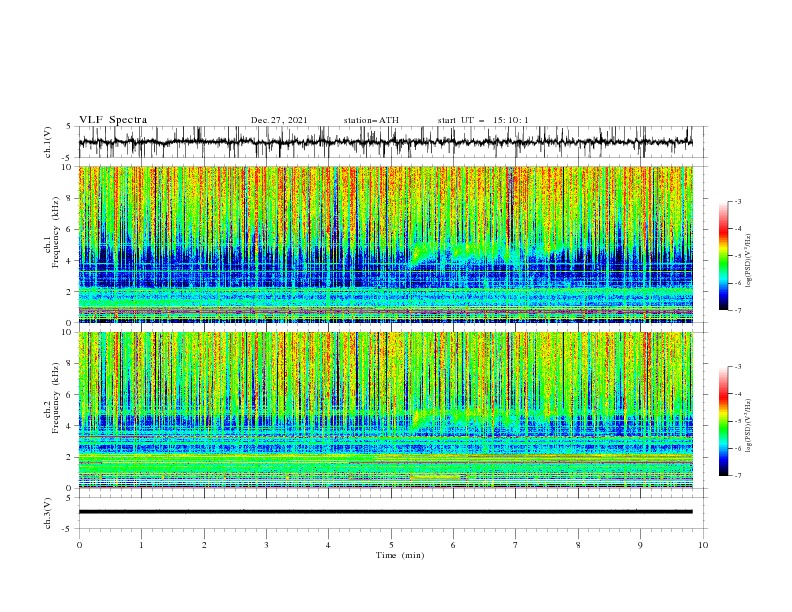Click the "0" tick on the time axis
792x612 pixels.
click(79, 545)
